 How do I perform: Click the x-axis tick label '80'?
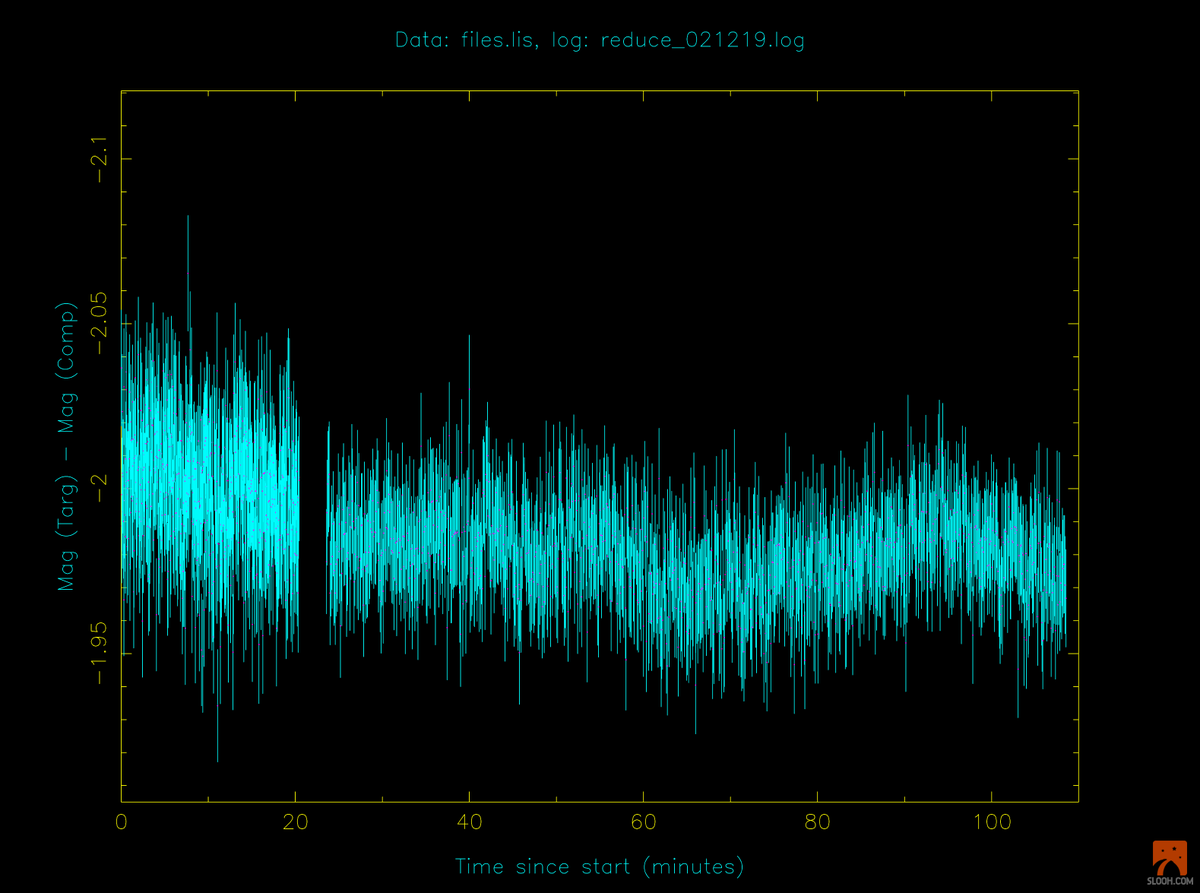click(817, 823)
